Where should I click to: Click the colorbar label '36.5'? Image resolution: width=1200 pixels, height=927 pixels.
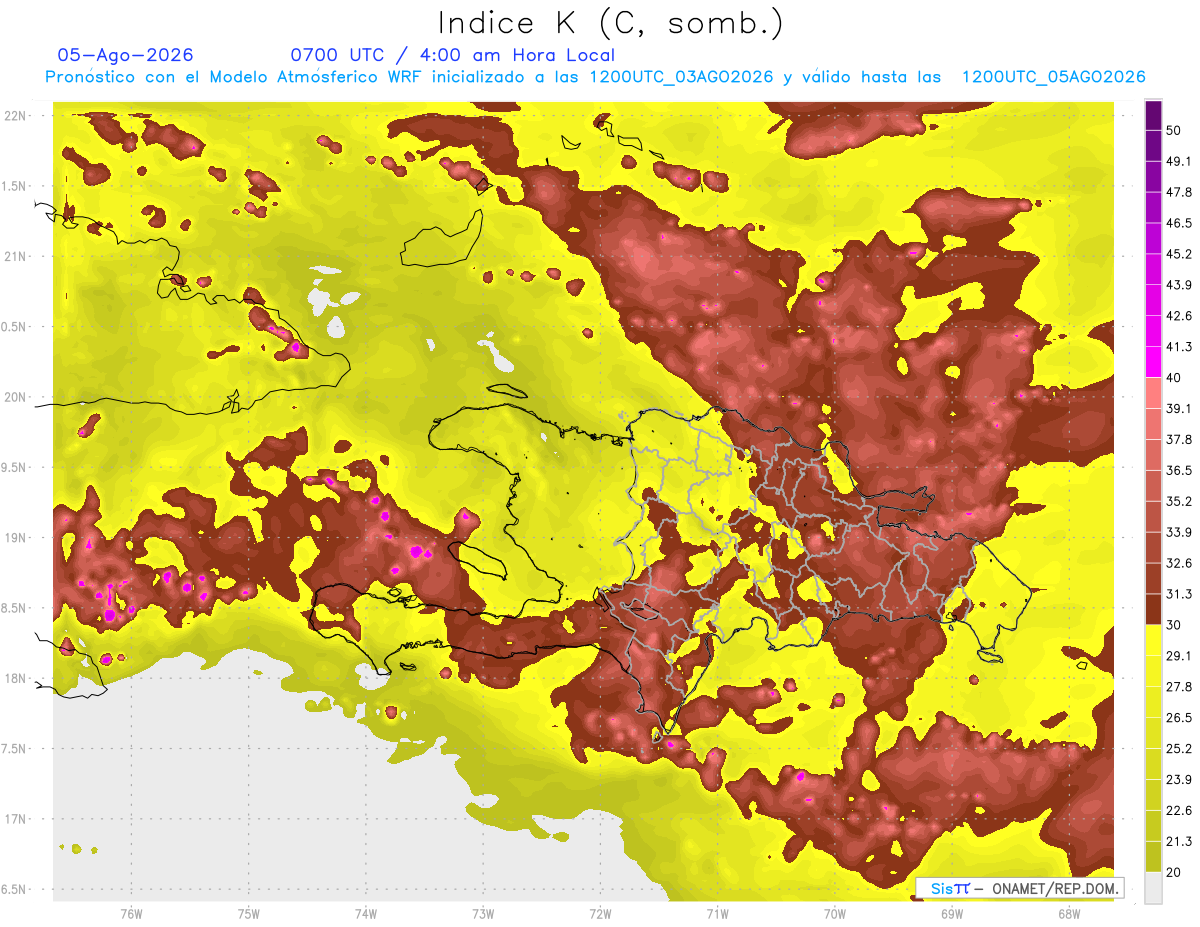point(1178,470)
